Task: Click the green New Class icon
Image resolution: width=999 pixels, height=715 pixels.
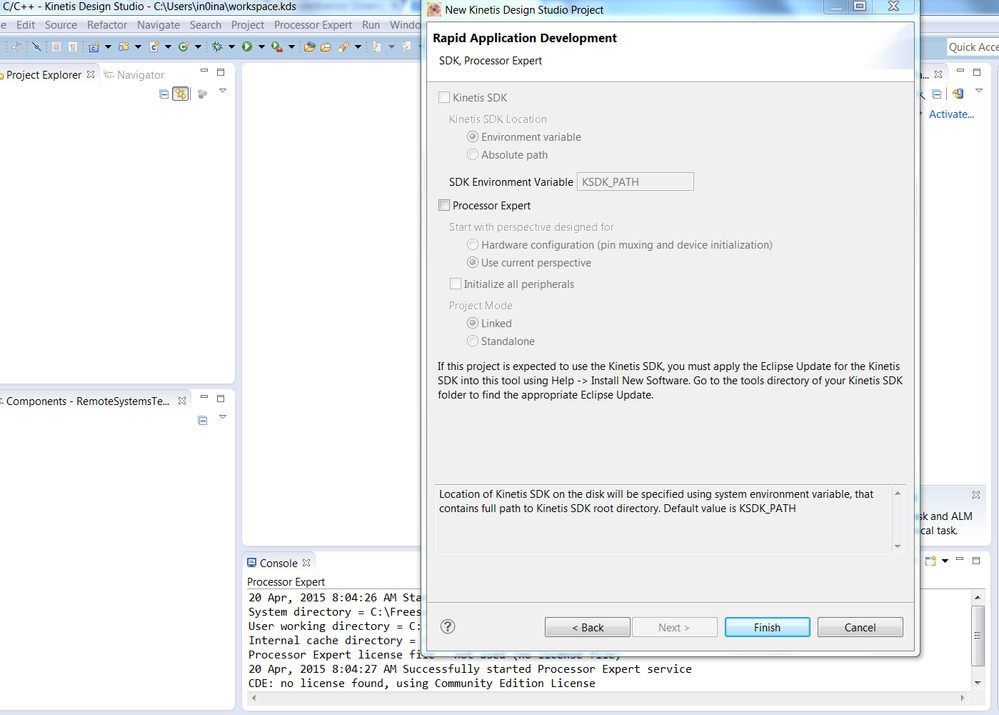Action: [x=183, y=47]
